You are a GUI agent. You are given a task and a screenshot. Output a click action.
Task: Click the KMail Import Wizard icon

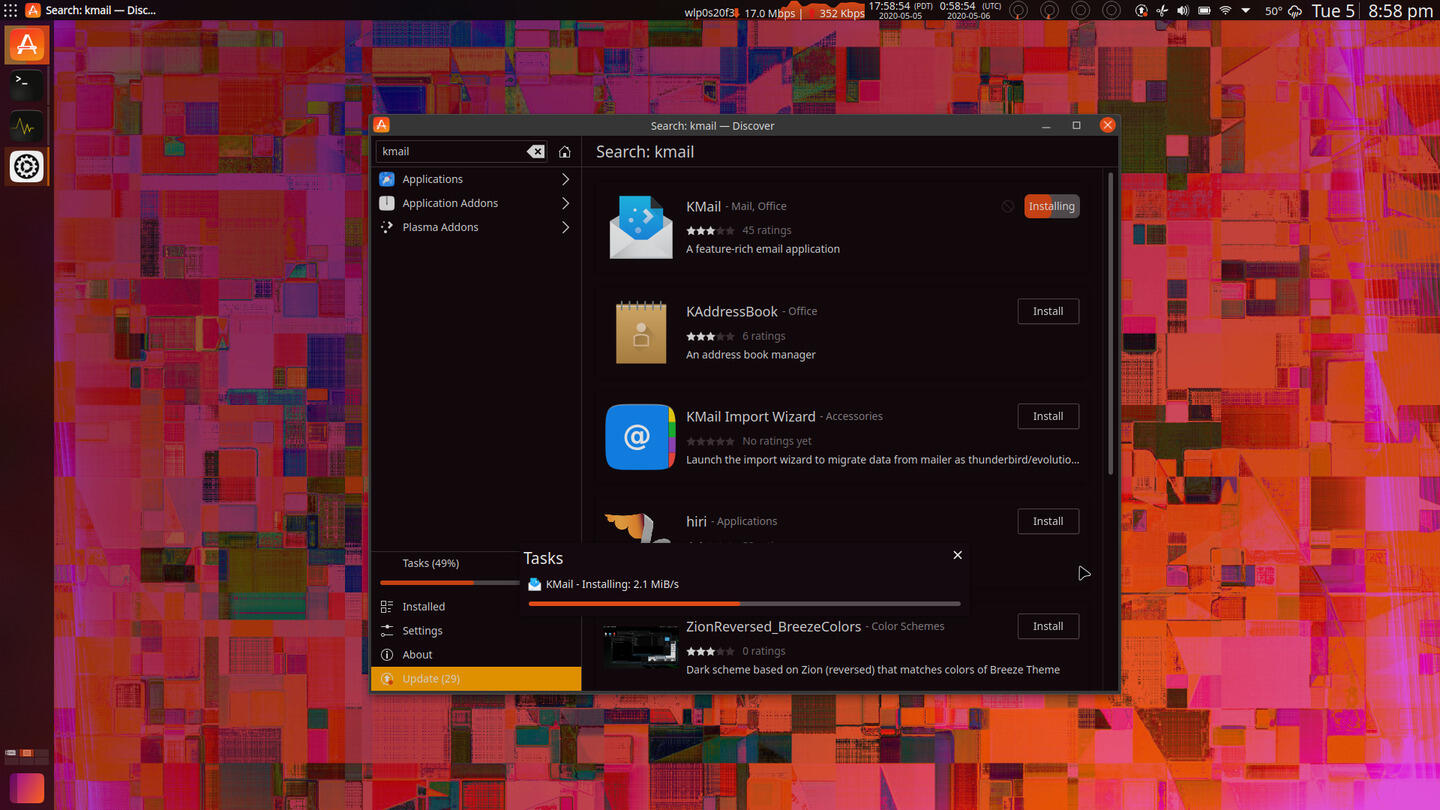(641, 437)
